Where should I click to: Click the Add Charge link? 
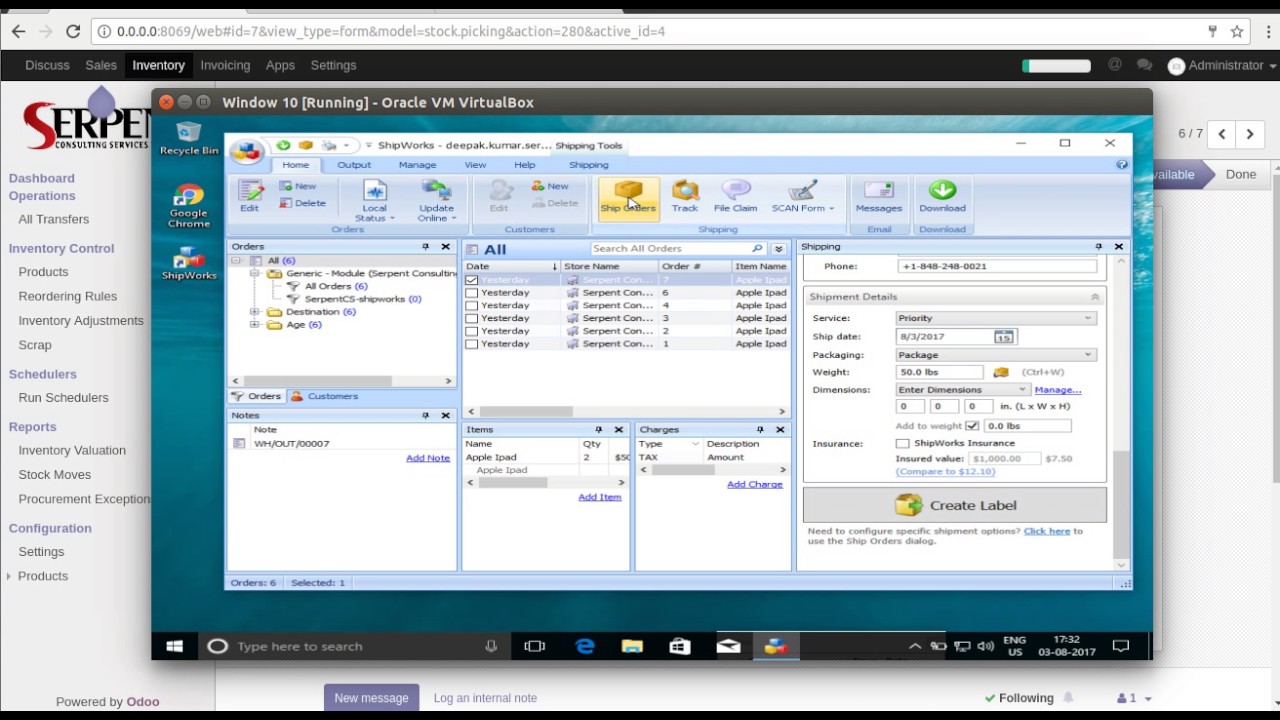coord(754,484)
